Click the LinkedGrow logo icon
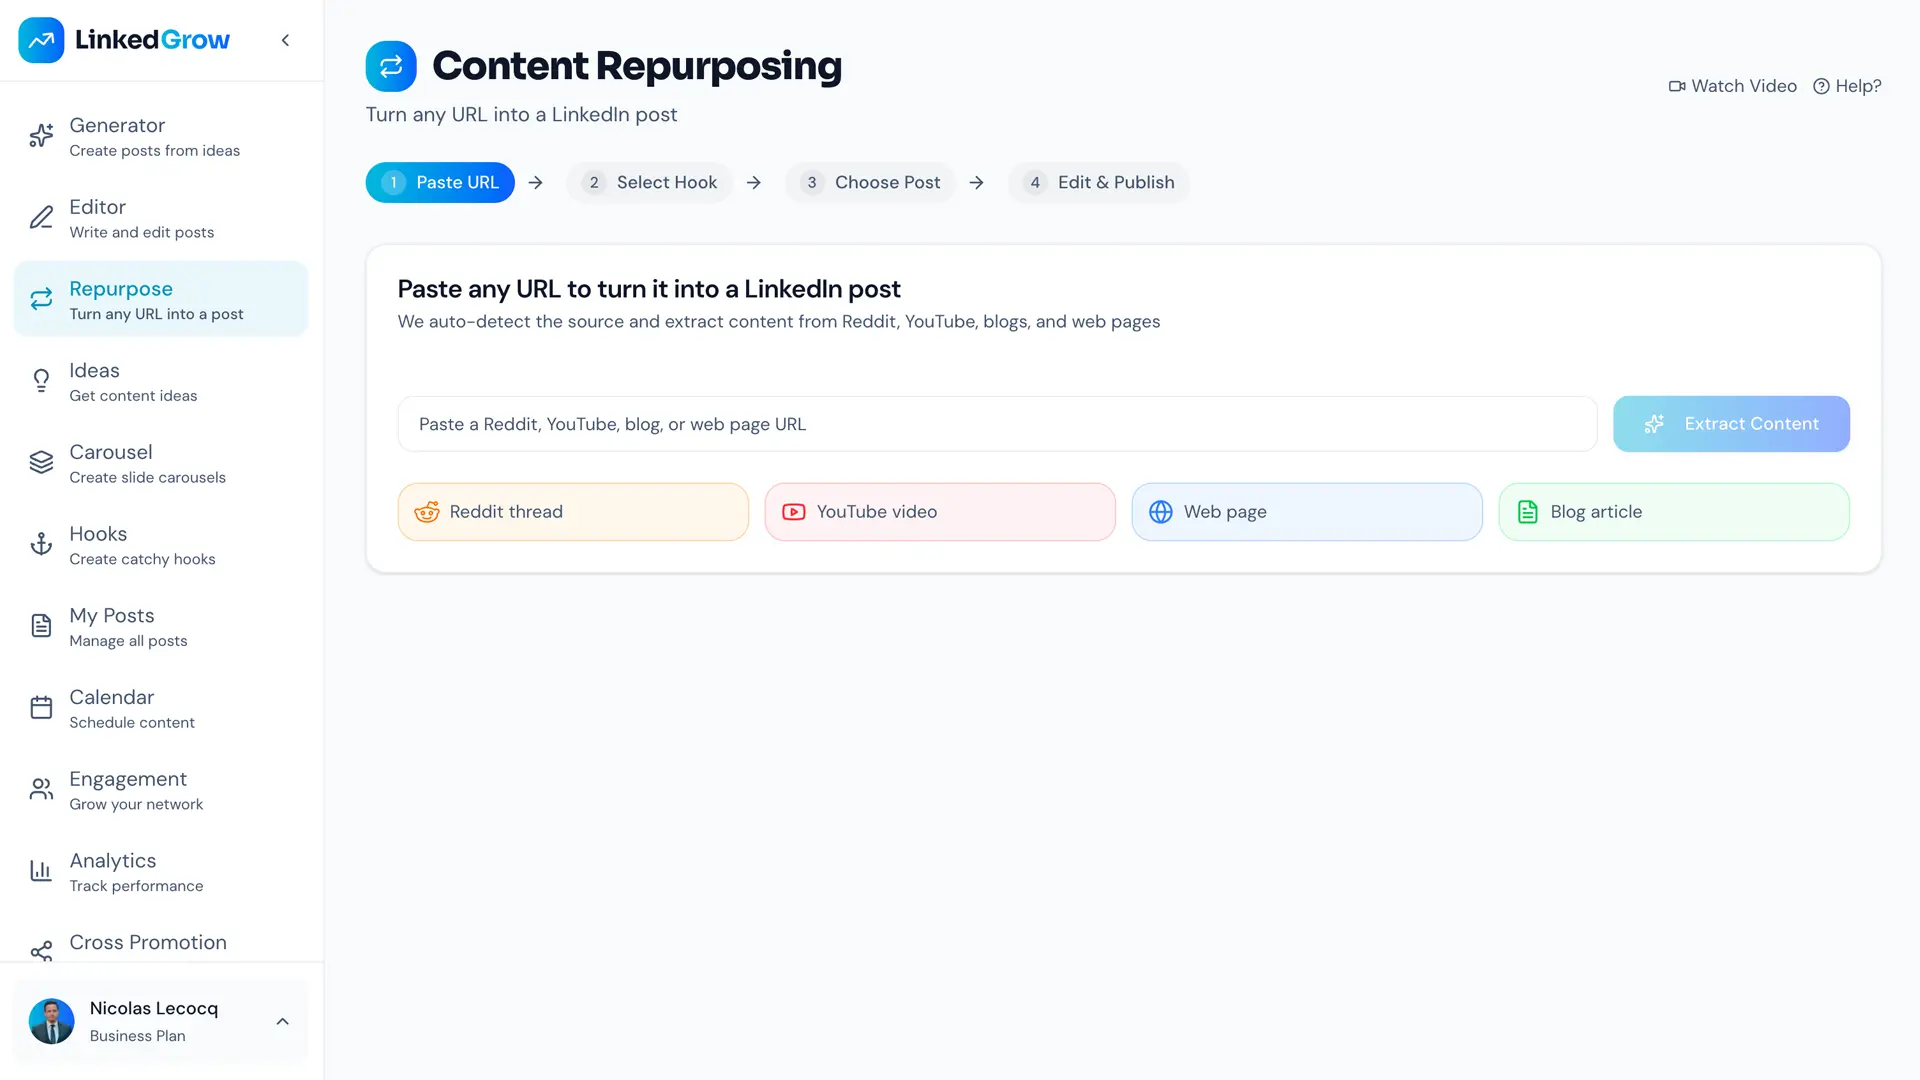1920x1080 pixels. pyautogui.click(x=41, y=40)
